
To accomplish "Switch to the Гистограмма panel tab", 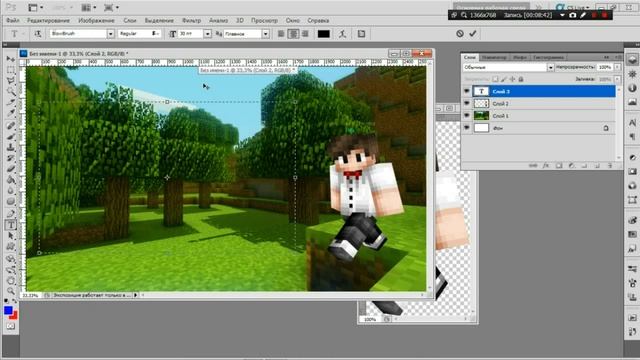I will [548, 58].
